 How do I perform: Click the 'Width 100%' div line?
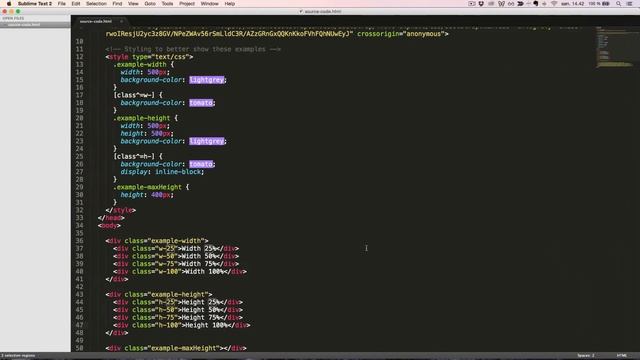(180, 271)
